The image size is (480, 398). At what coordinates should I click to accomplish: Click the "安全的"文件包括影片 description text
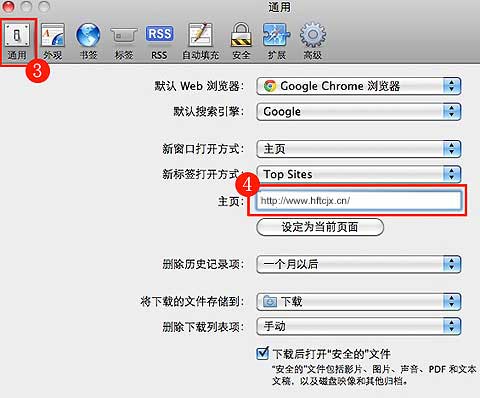tap(374, 375)
